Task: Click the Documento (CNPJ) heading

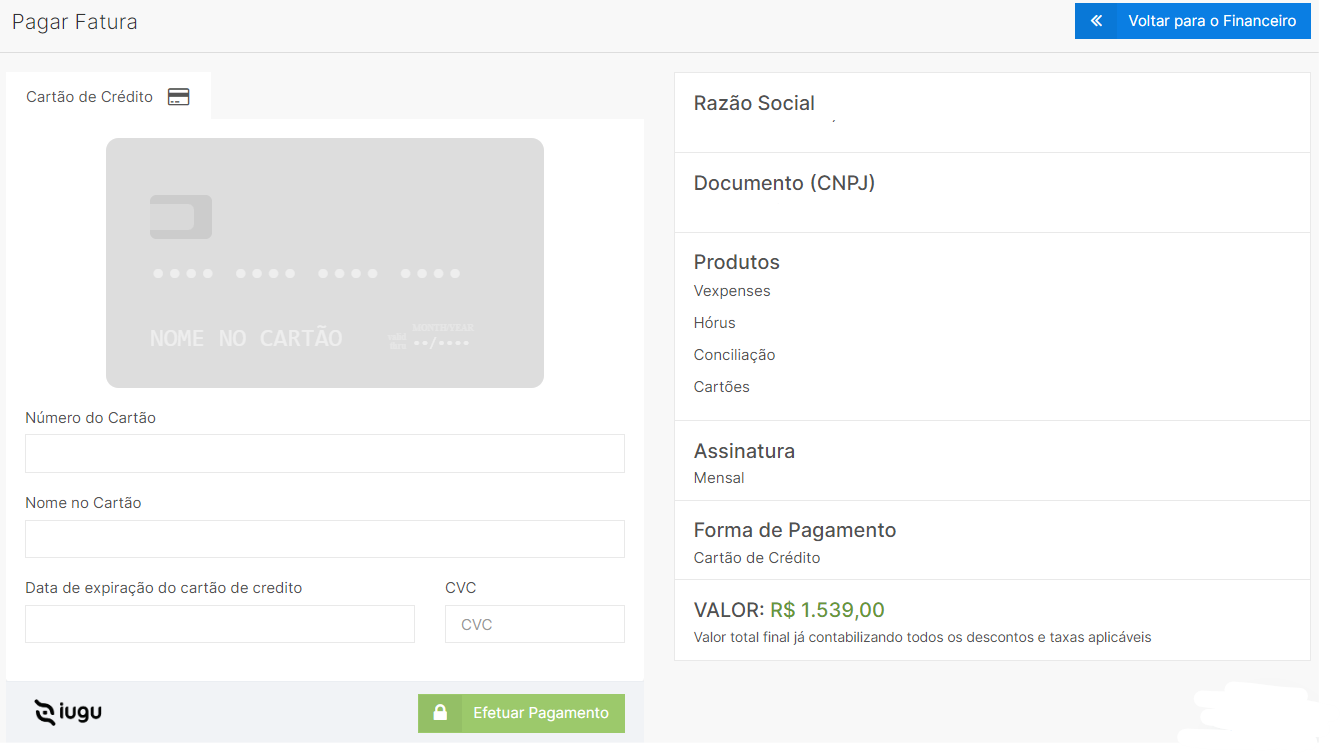Action: 784,183
